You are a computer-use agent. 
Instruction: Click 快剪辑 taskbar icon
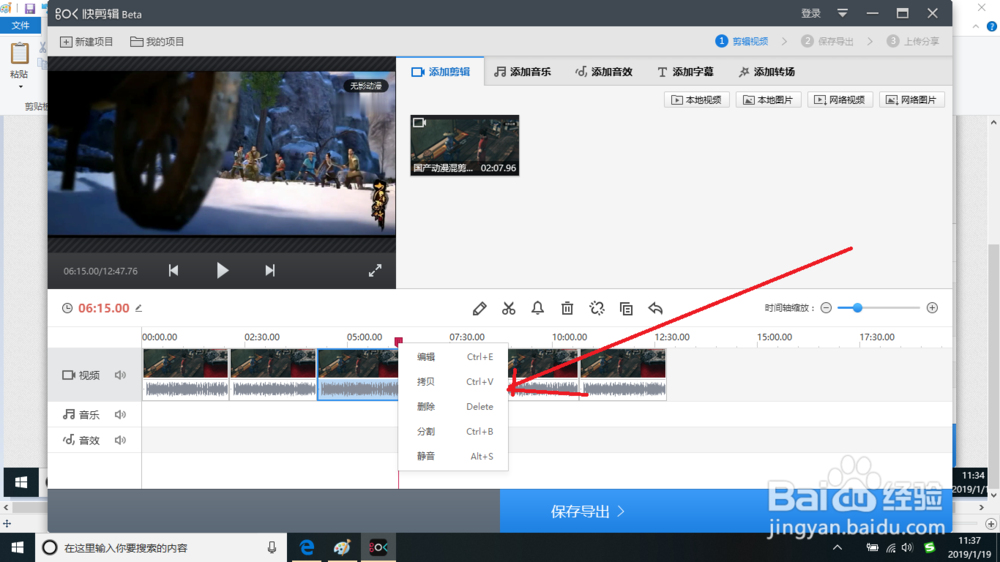click(378, 547)
